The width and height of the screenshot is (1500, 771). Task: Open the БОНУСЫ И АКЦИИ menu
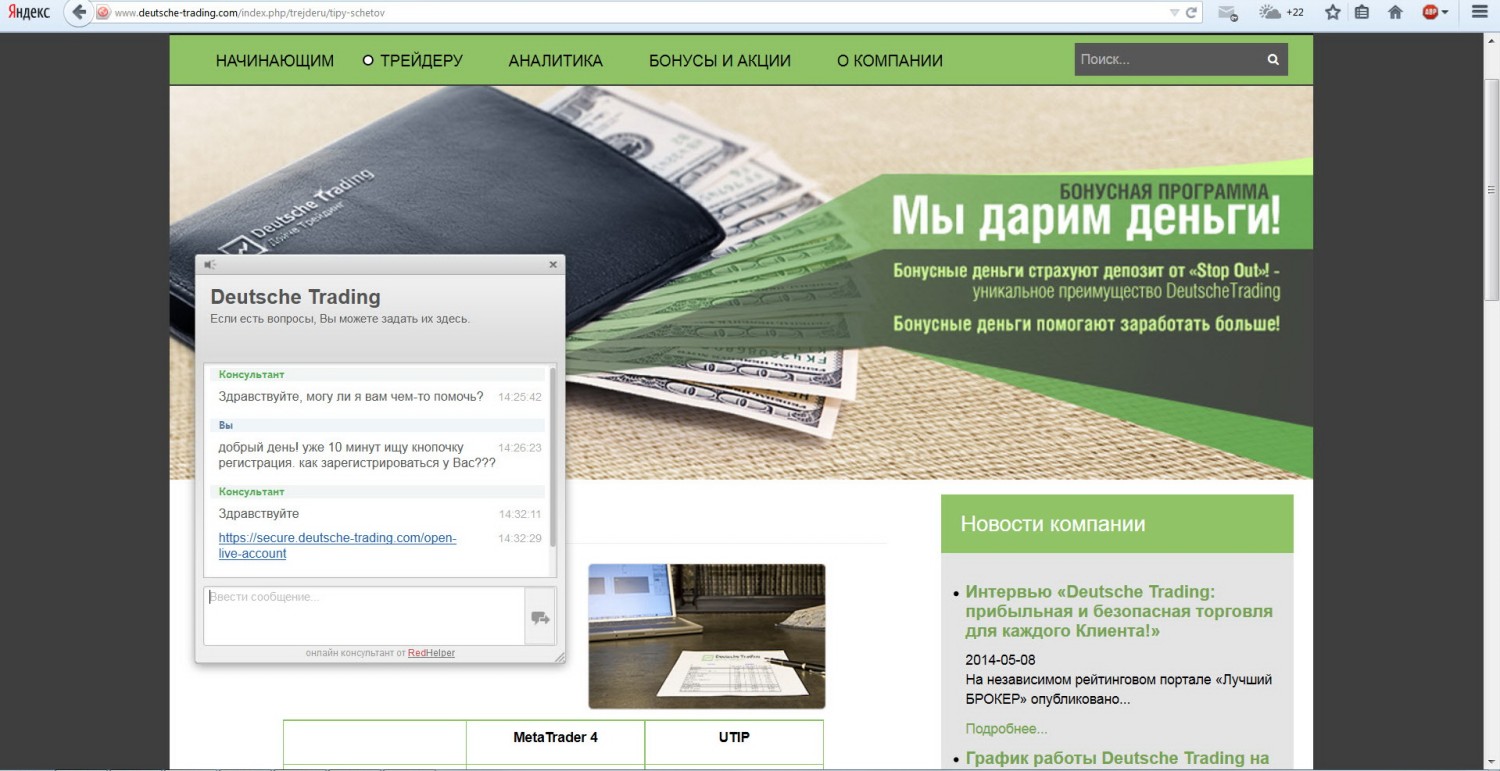point(720,60)
